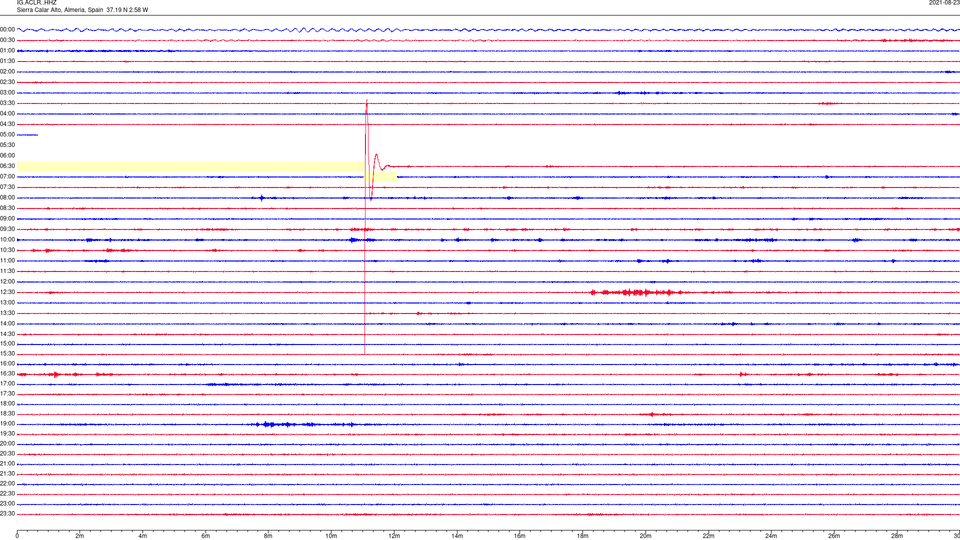Click the 06:30 time label

(7, 166)
